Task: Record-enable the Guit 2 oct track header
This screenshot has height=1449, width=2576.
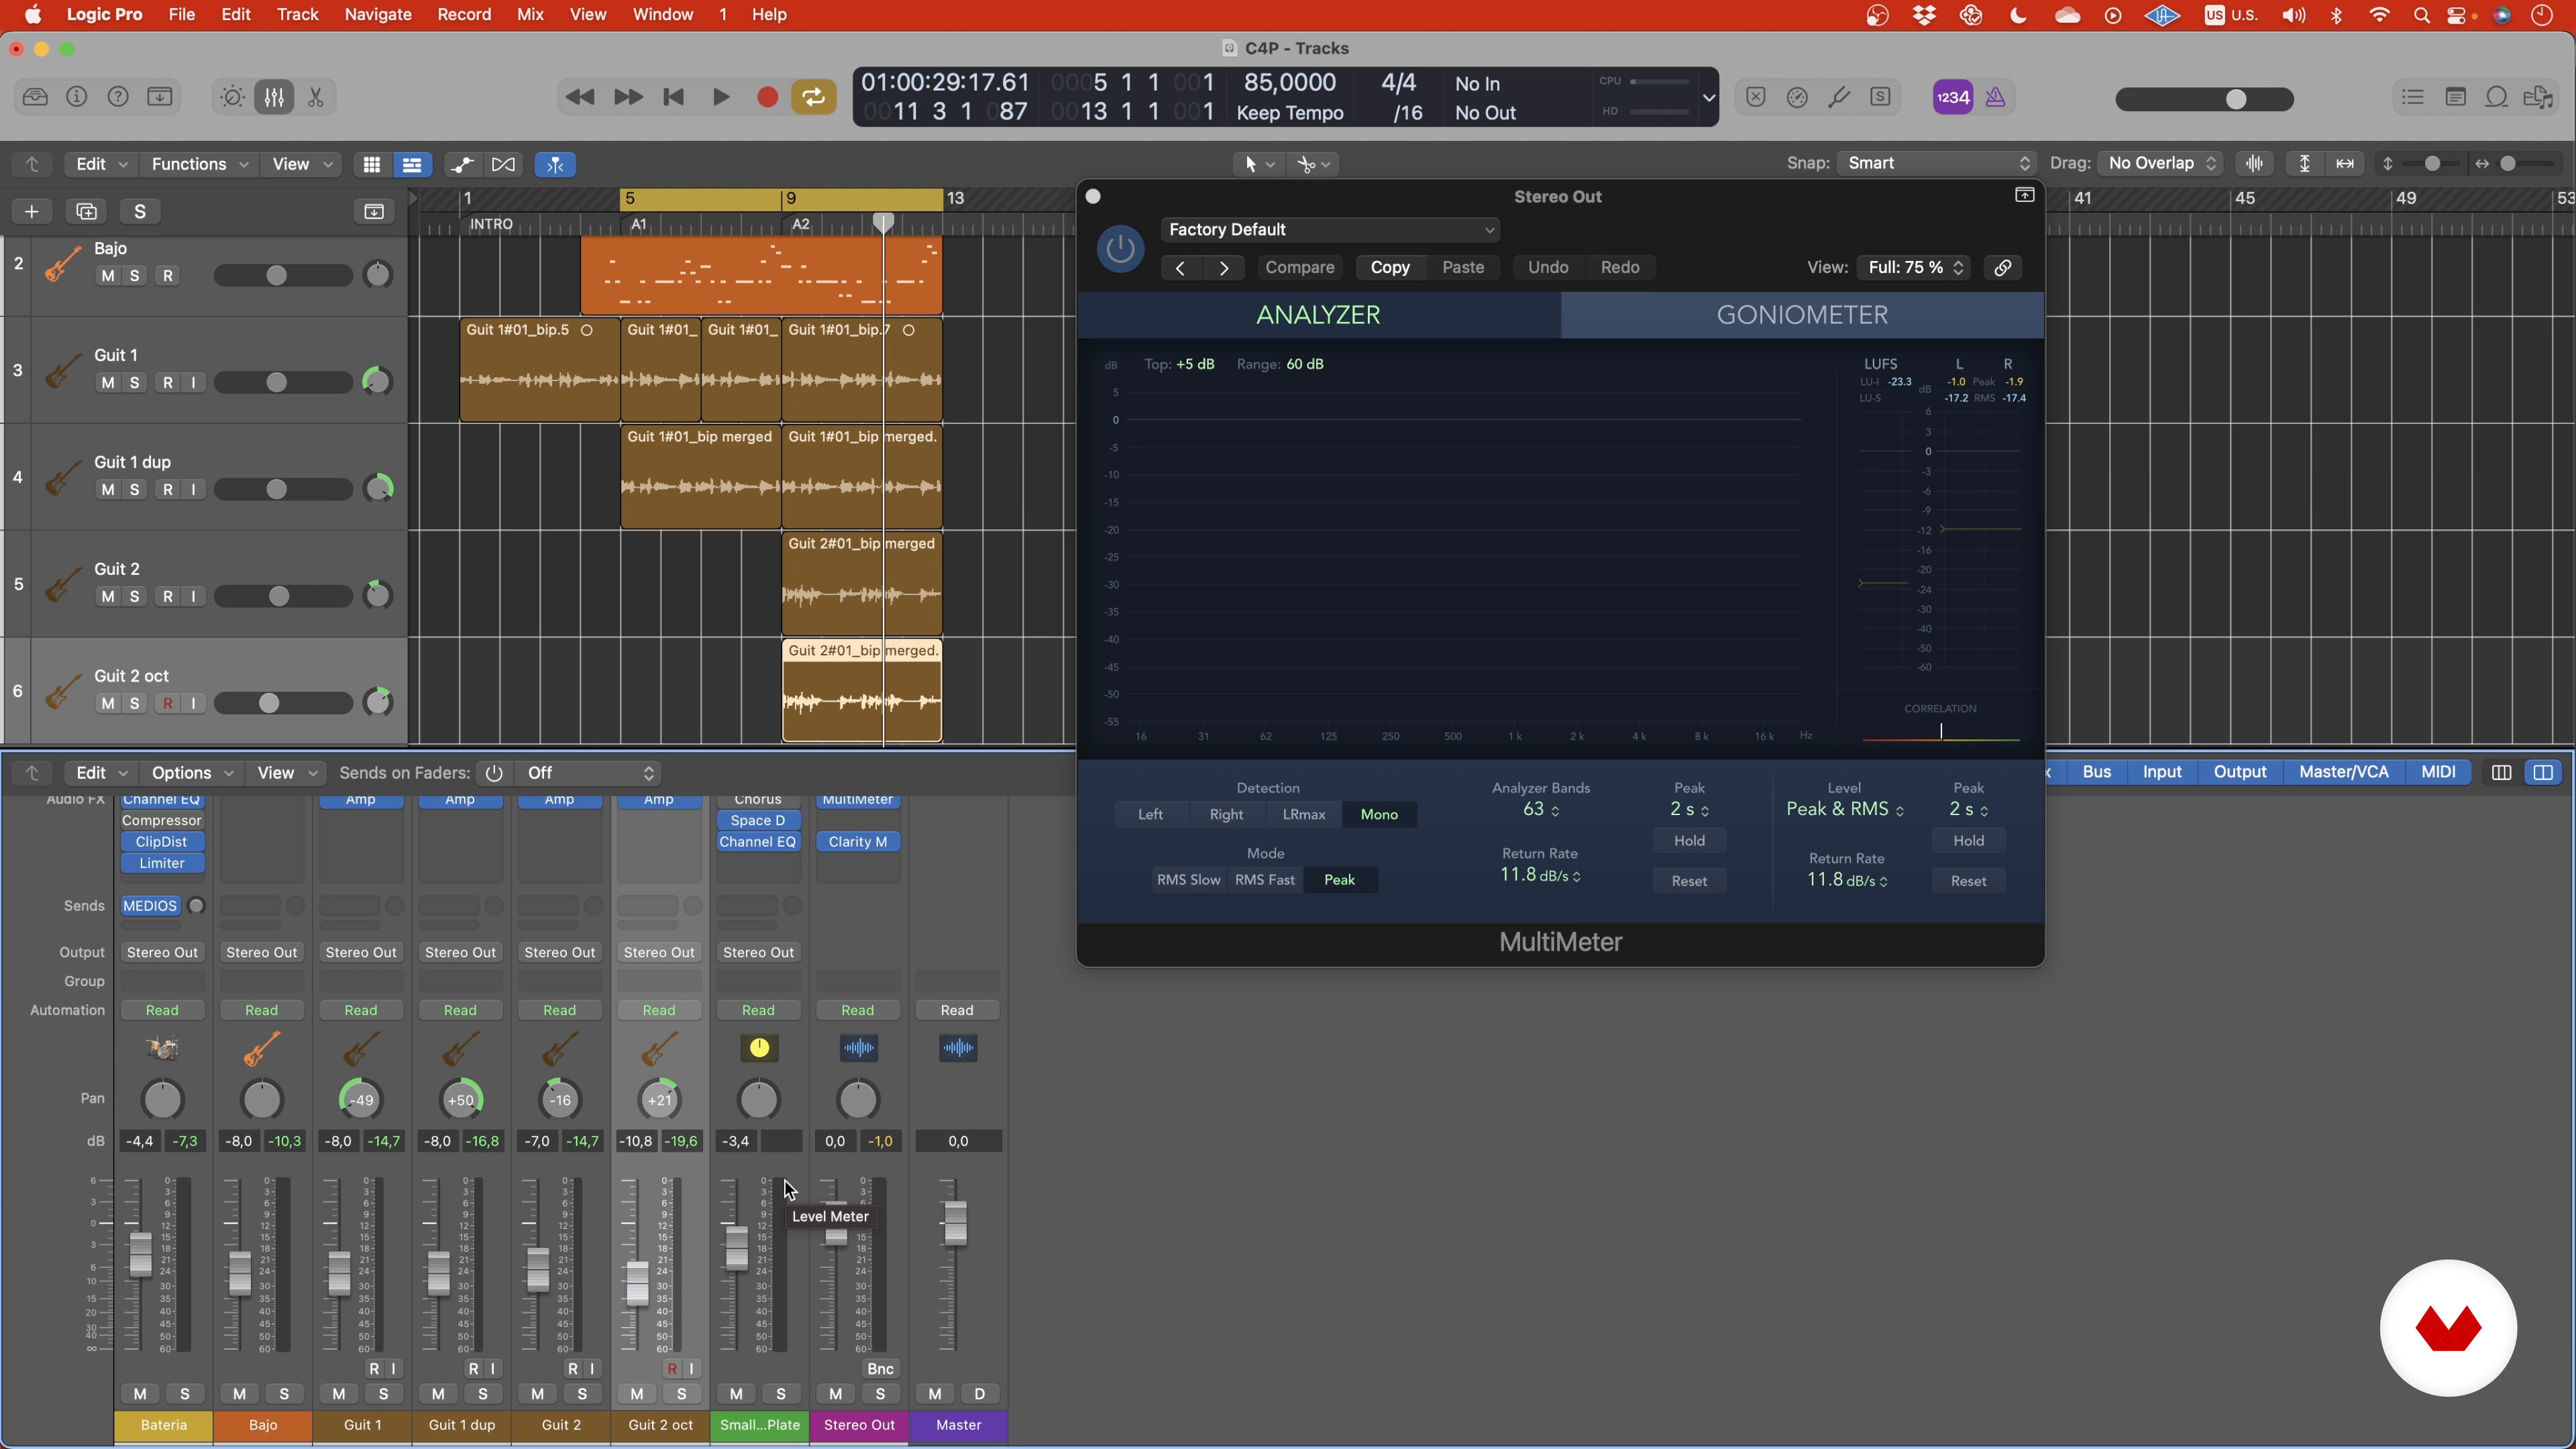Action: (x=168, y=704)
